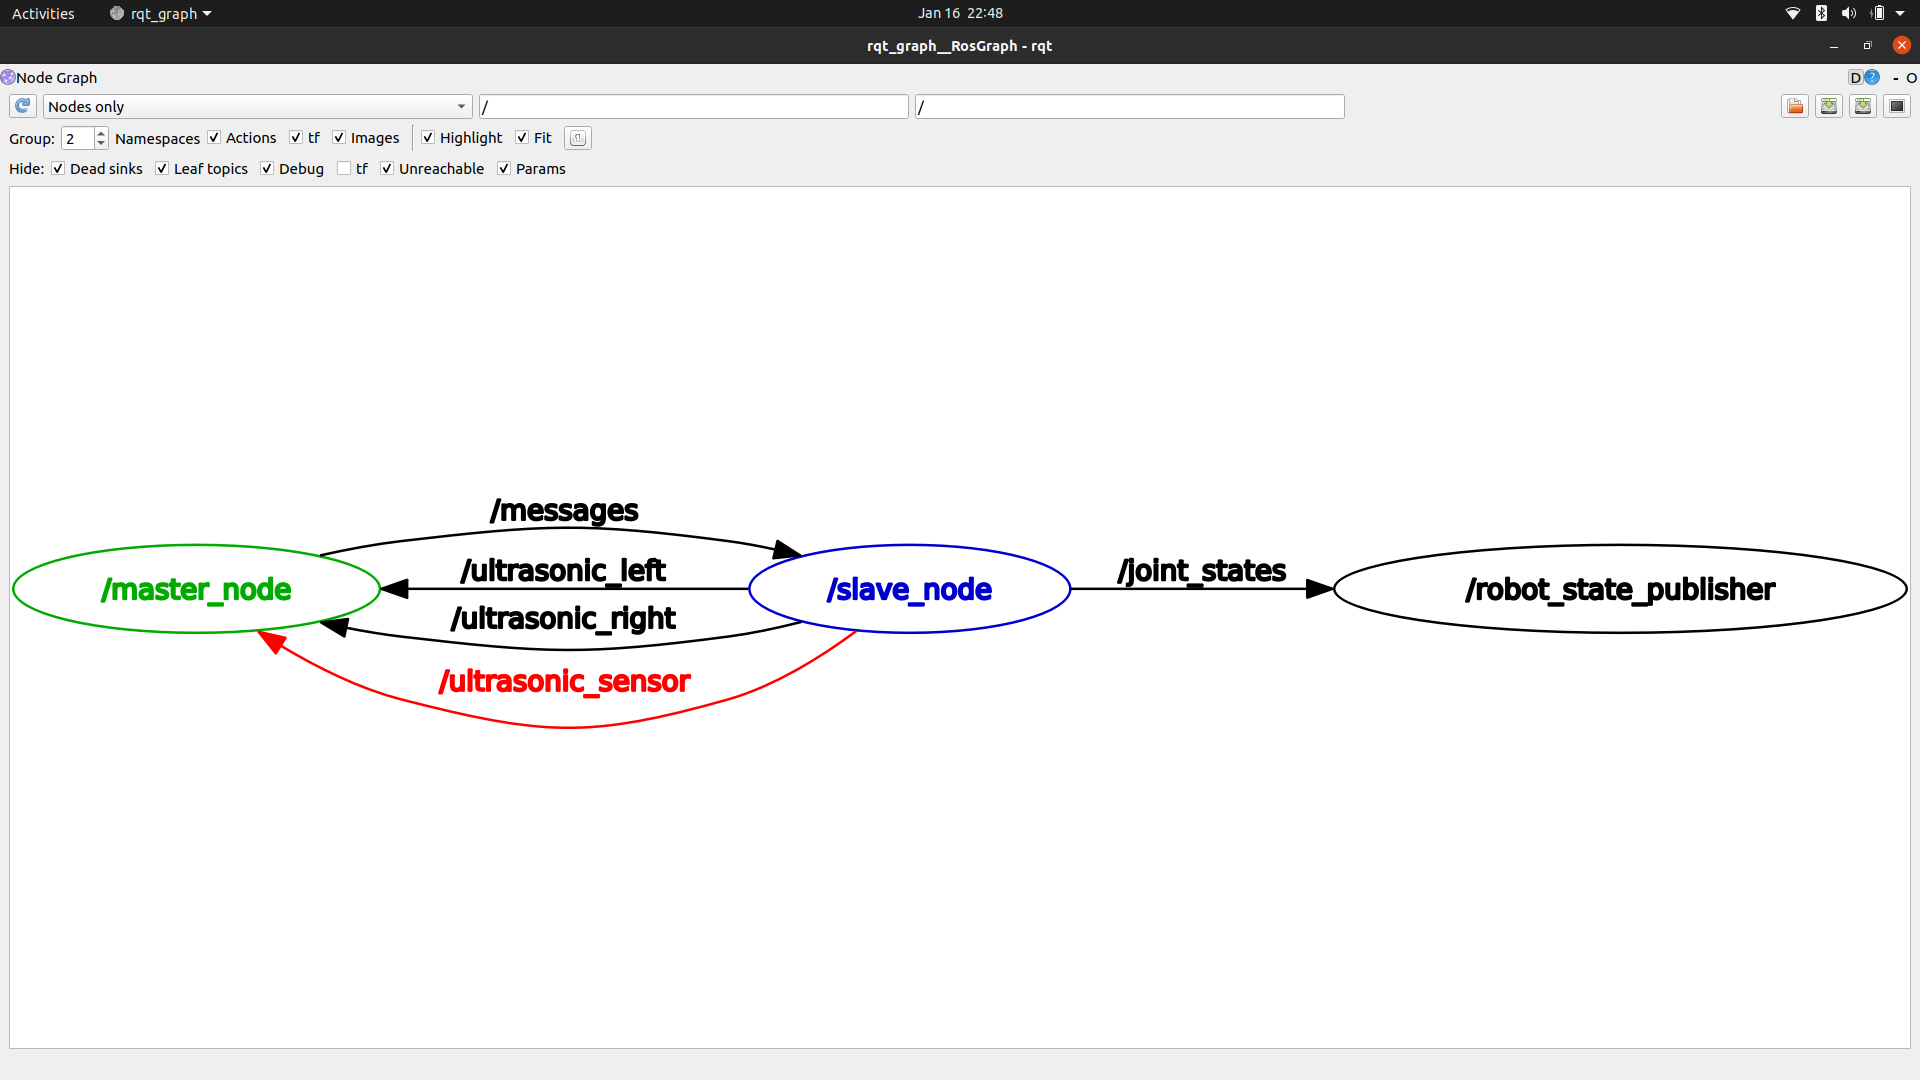
Task: Toggle the Hide Dead sinks checkbox
Action: (x=58, y=168)
